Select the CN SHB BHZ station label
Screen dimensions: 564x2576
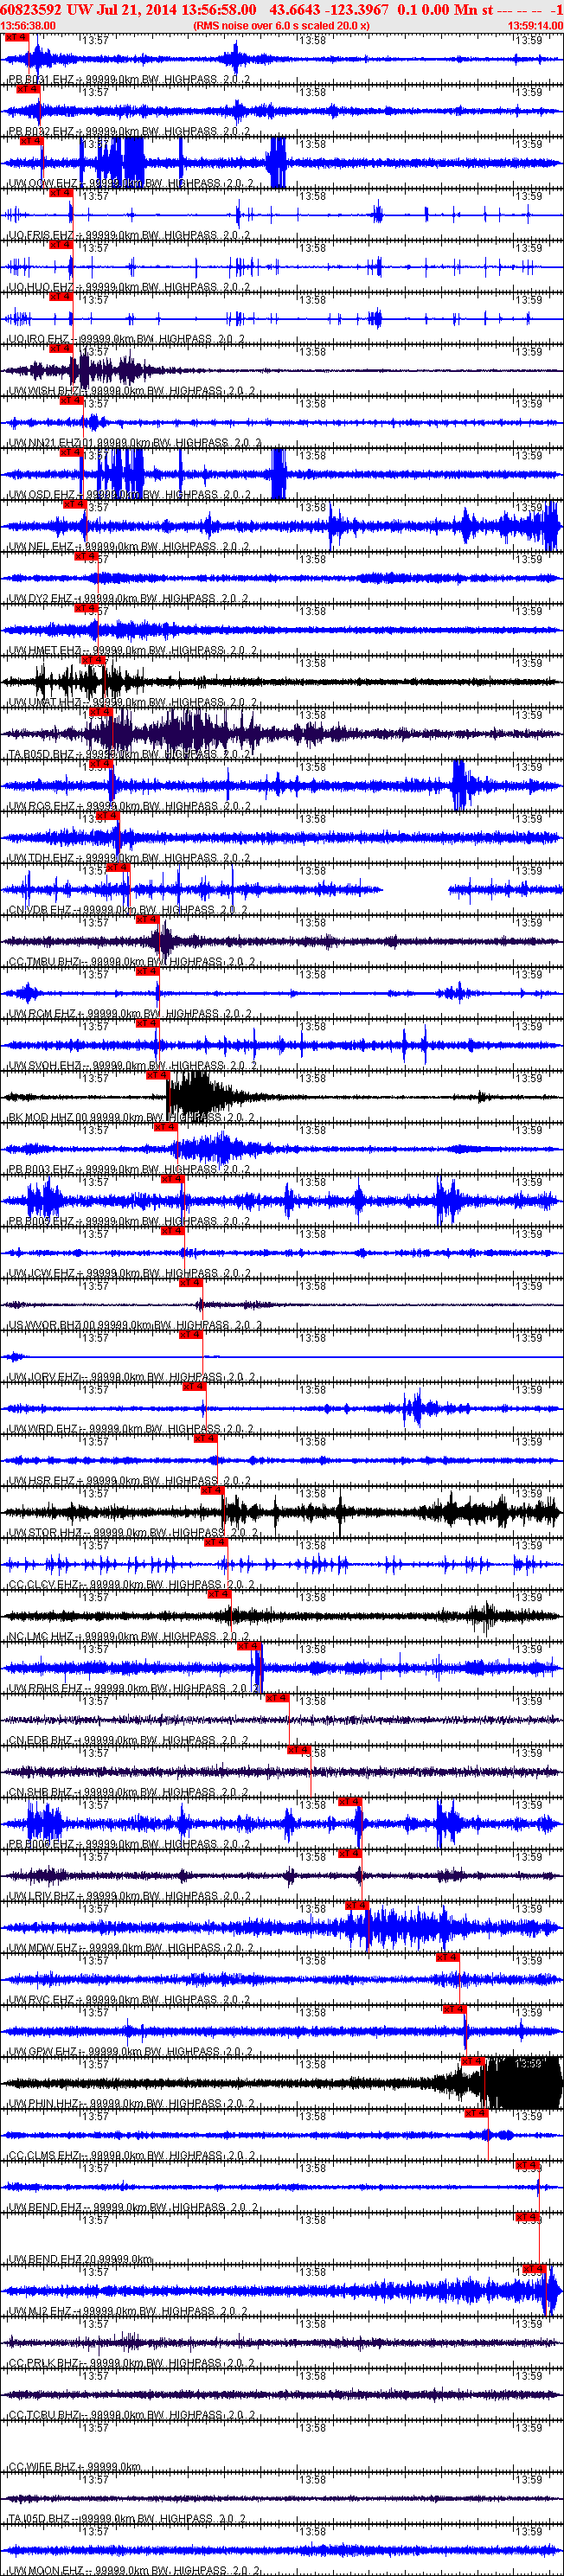(x=128, y=1793)
